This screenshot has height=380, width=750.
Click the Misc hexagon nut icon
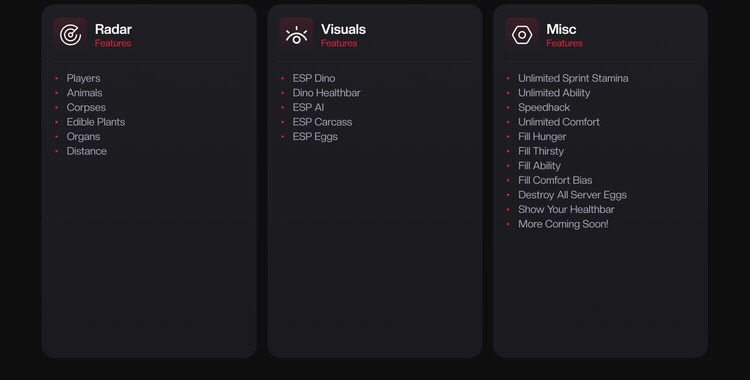coord(522,35)
